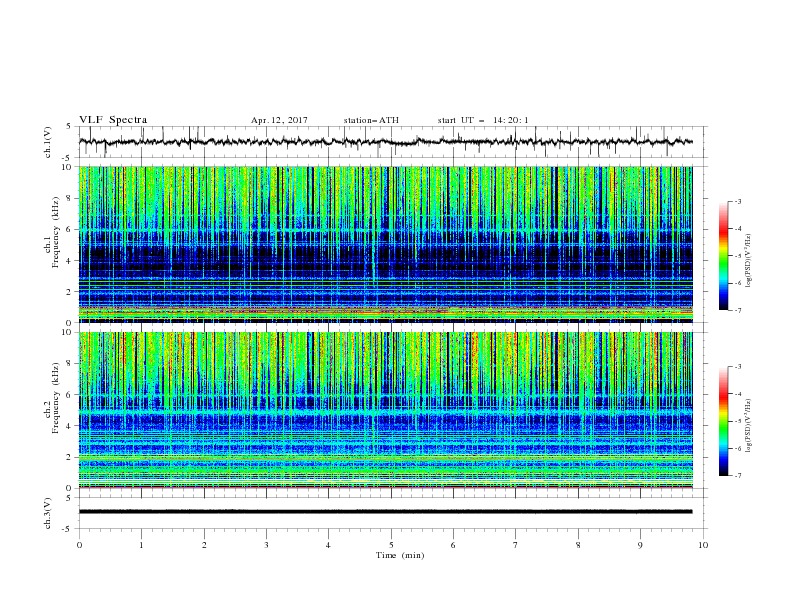Click the ch.1 spectrogram color bar

723,256
